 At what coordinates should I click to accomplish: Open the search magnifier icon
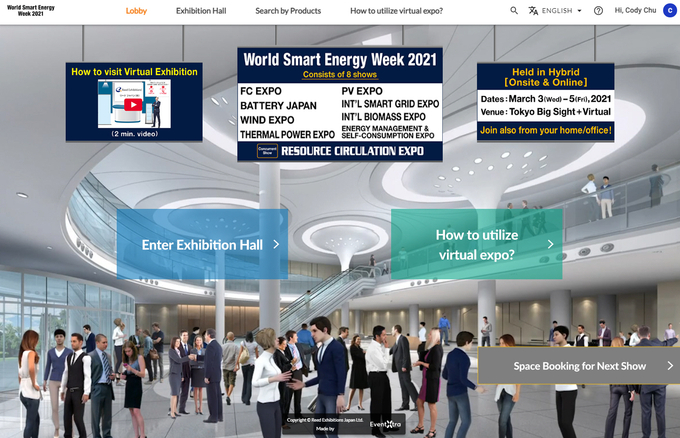[514, 10]
